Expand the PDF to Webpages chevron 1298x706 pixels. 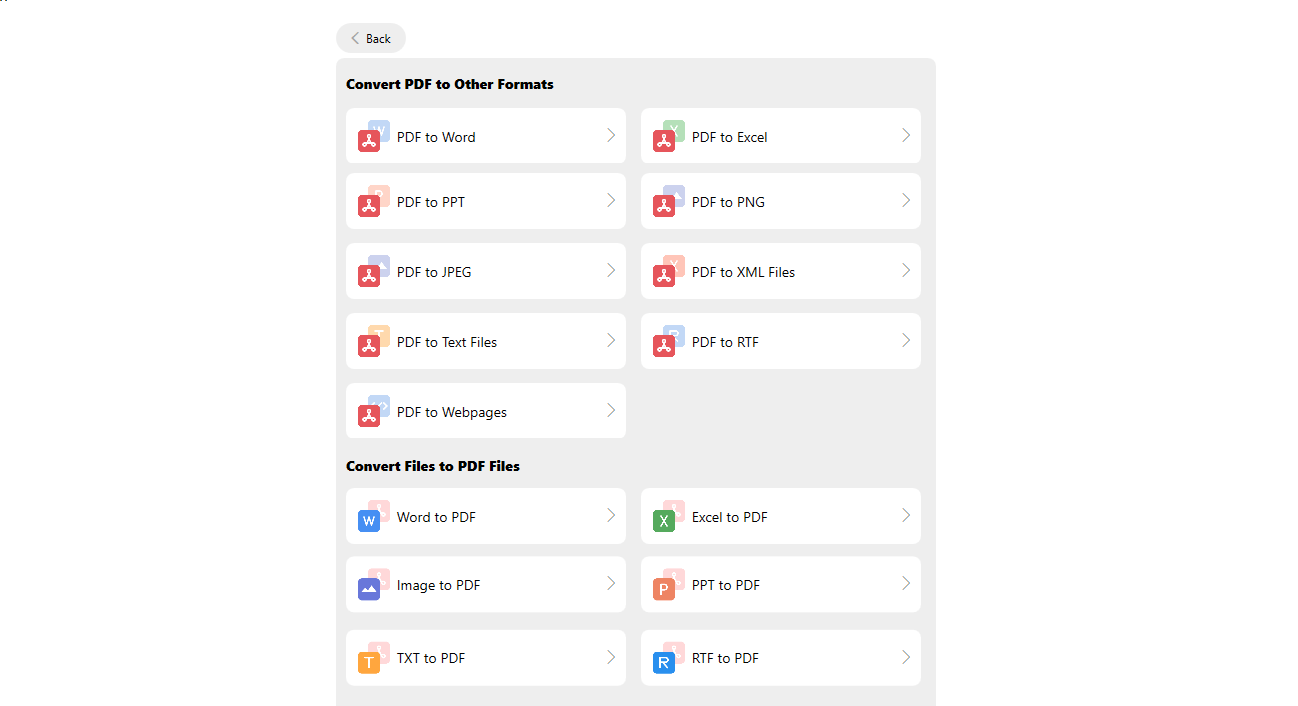click(x=611, y=410)
